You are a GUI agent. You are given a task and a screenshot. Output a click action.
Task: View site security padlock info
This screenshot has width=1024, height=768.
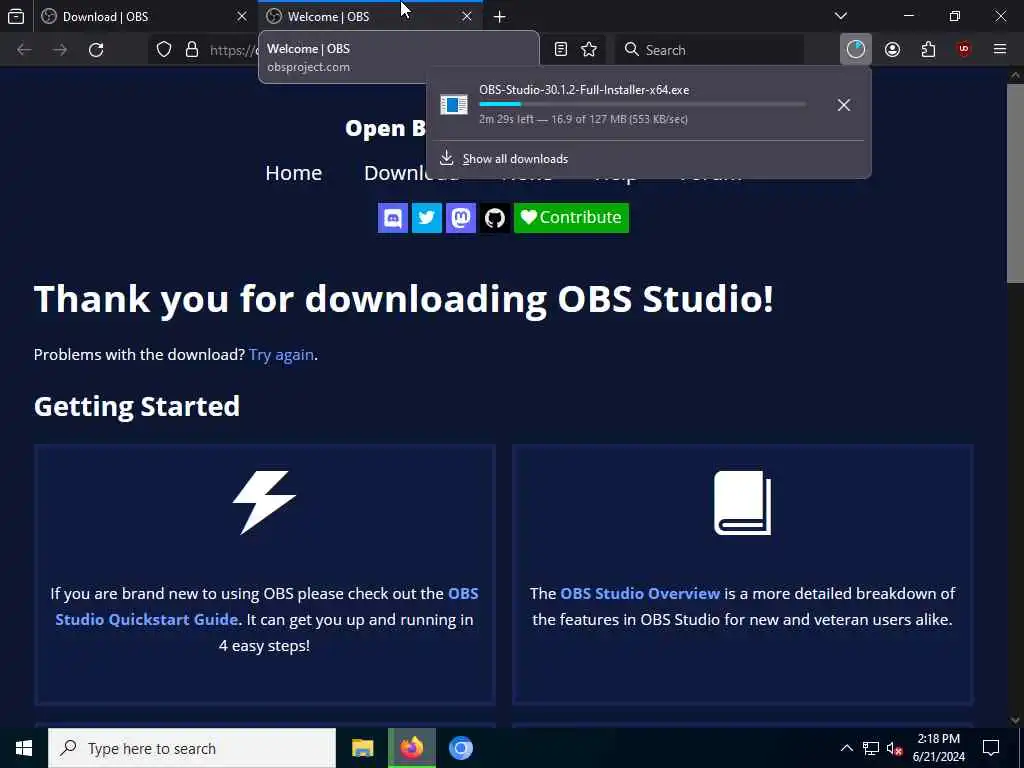coord(191,50)
